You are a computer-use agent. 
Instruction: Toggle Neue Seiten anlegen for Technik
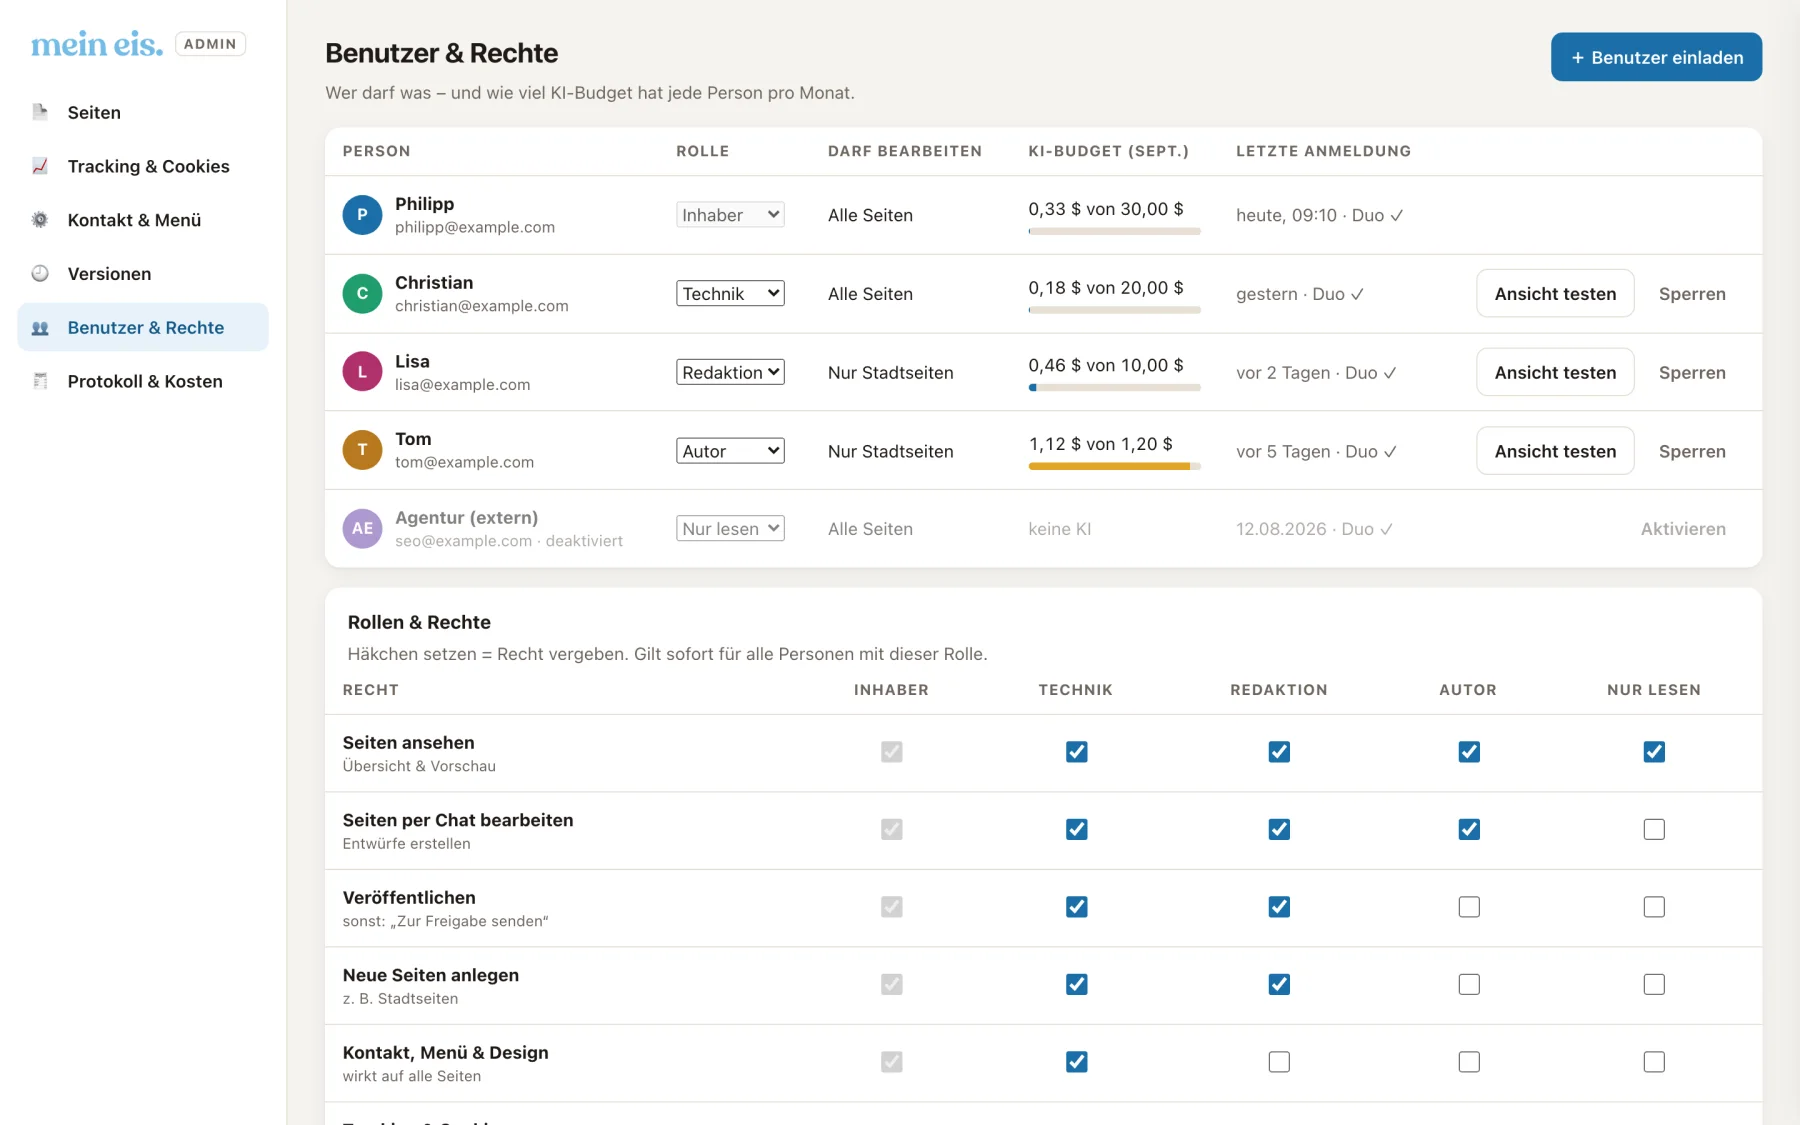click(1076, 984)
